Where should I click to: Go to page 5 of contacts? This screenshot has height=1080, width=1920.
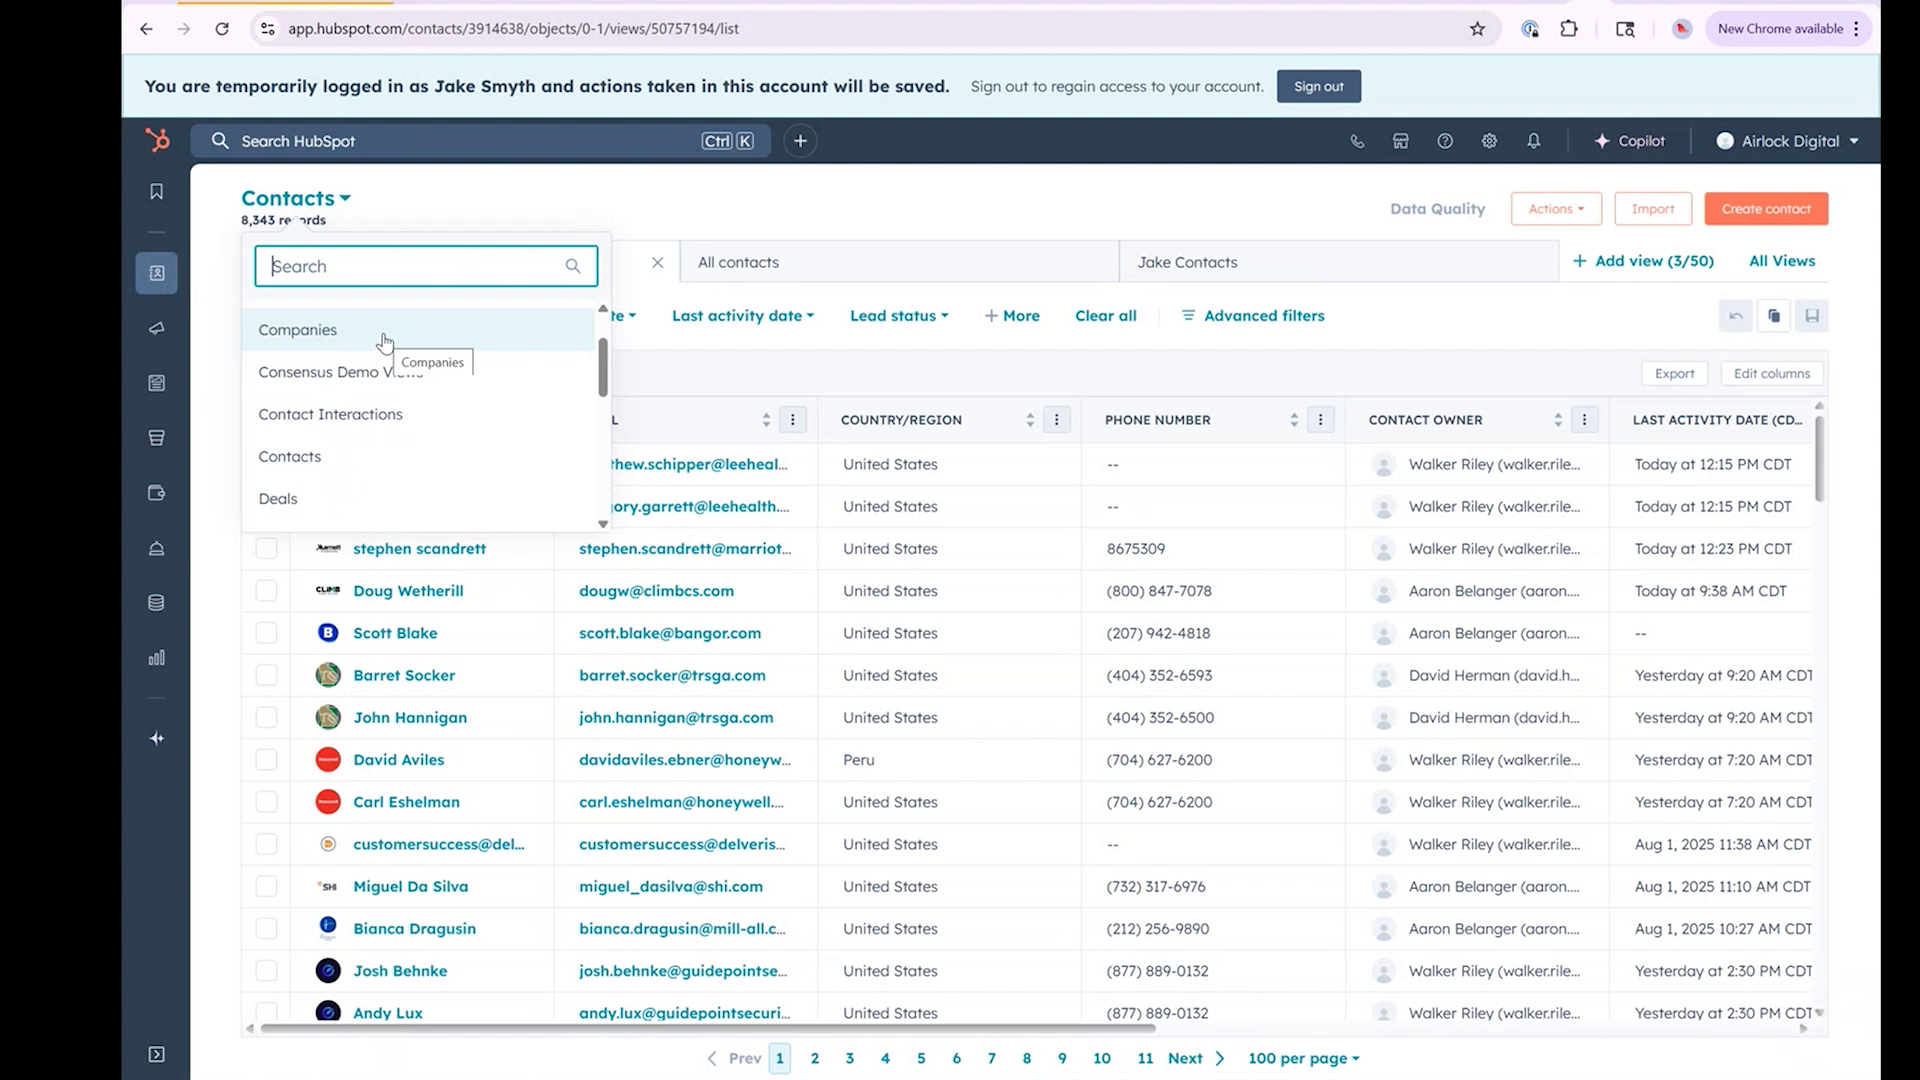click(x=921, y=1057)
